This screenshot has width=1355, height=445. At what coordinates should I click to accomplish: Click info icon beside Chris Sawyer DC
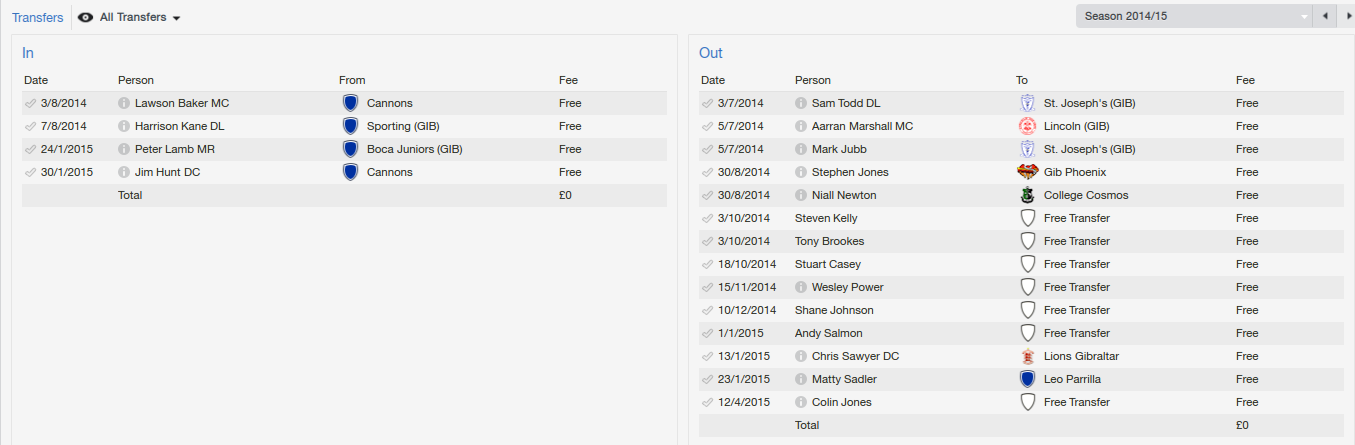point(801,356)
